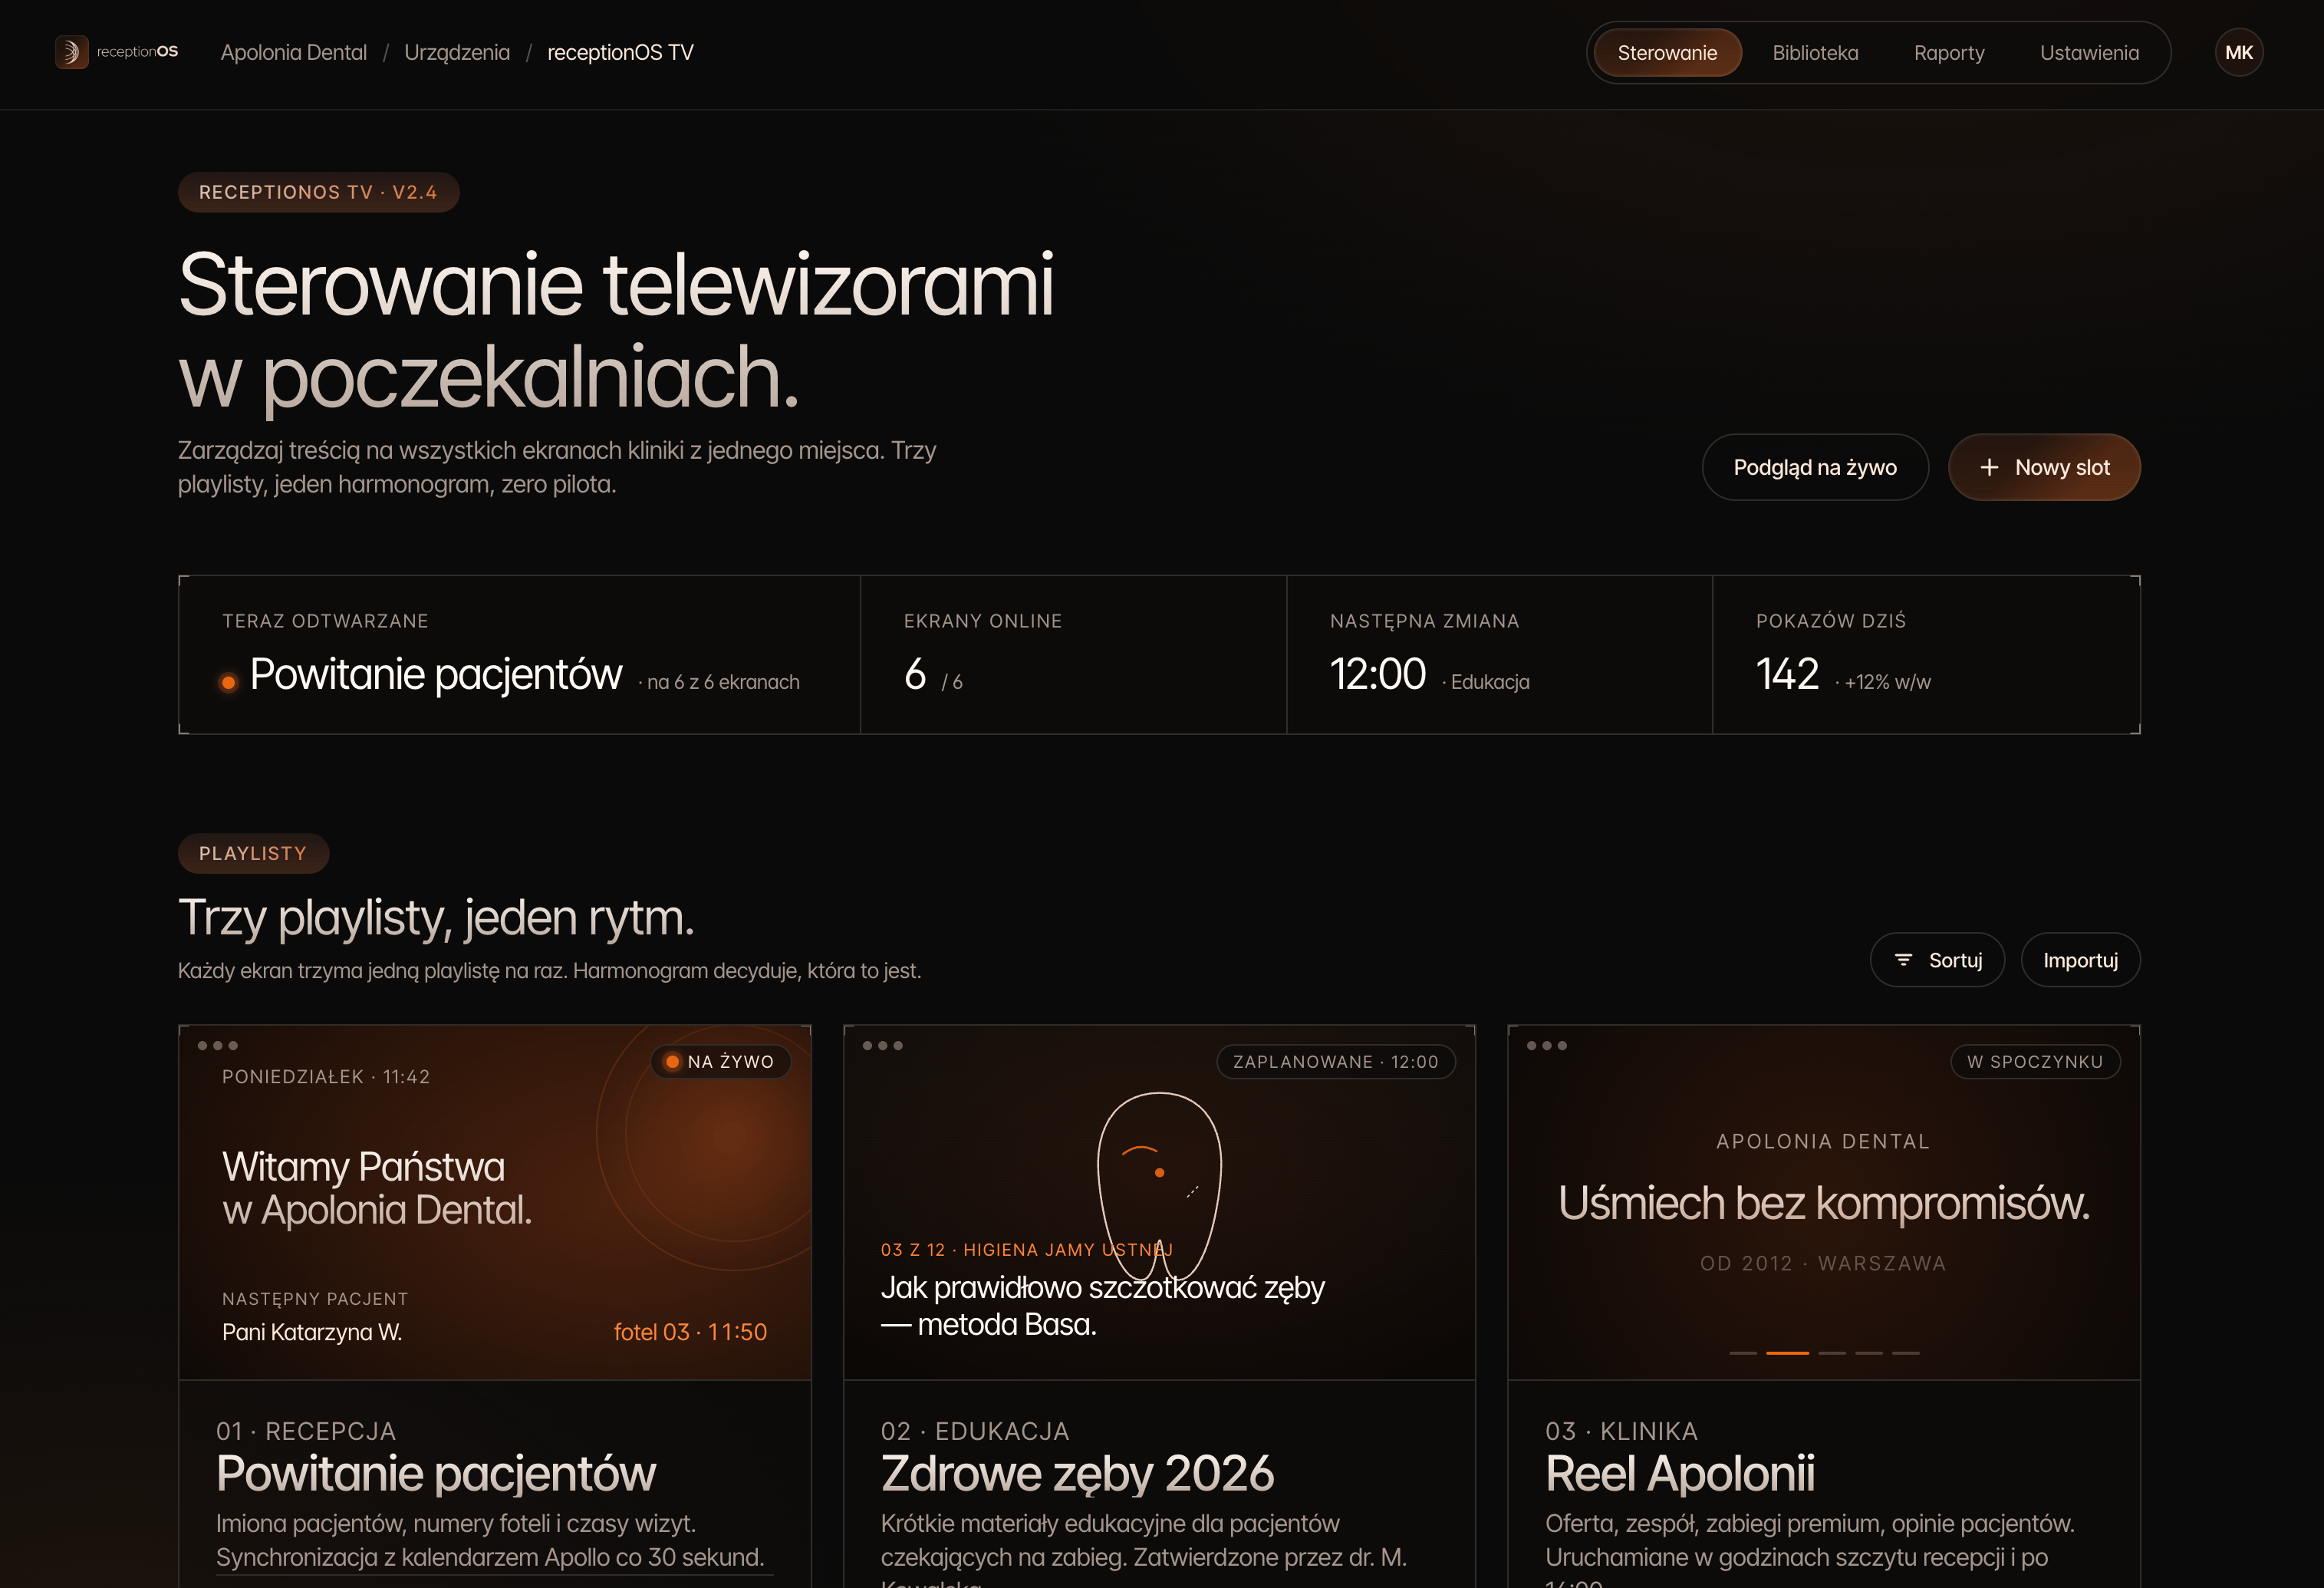The height and width of the screenshot is (1588, 2324).
Task: Click the receptionOS logo icon
Action: pos(71,52)
